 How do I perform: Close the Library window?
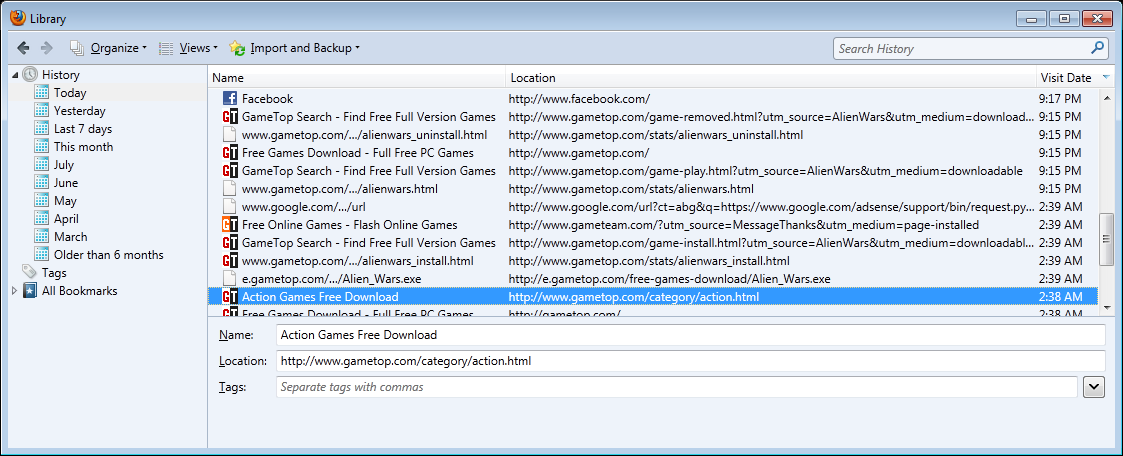point(1098,19)
